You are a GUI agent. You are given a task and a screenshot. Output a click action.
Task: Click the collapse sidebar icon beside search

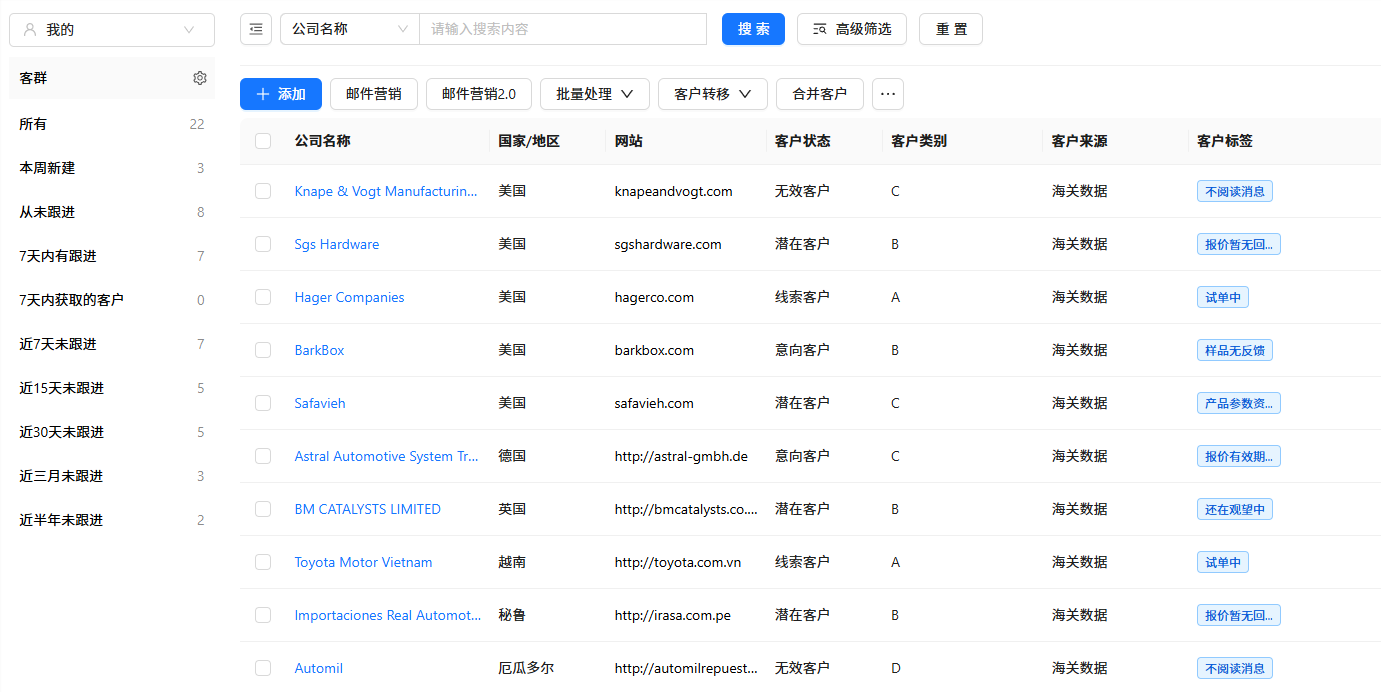point(256,30)
